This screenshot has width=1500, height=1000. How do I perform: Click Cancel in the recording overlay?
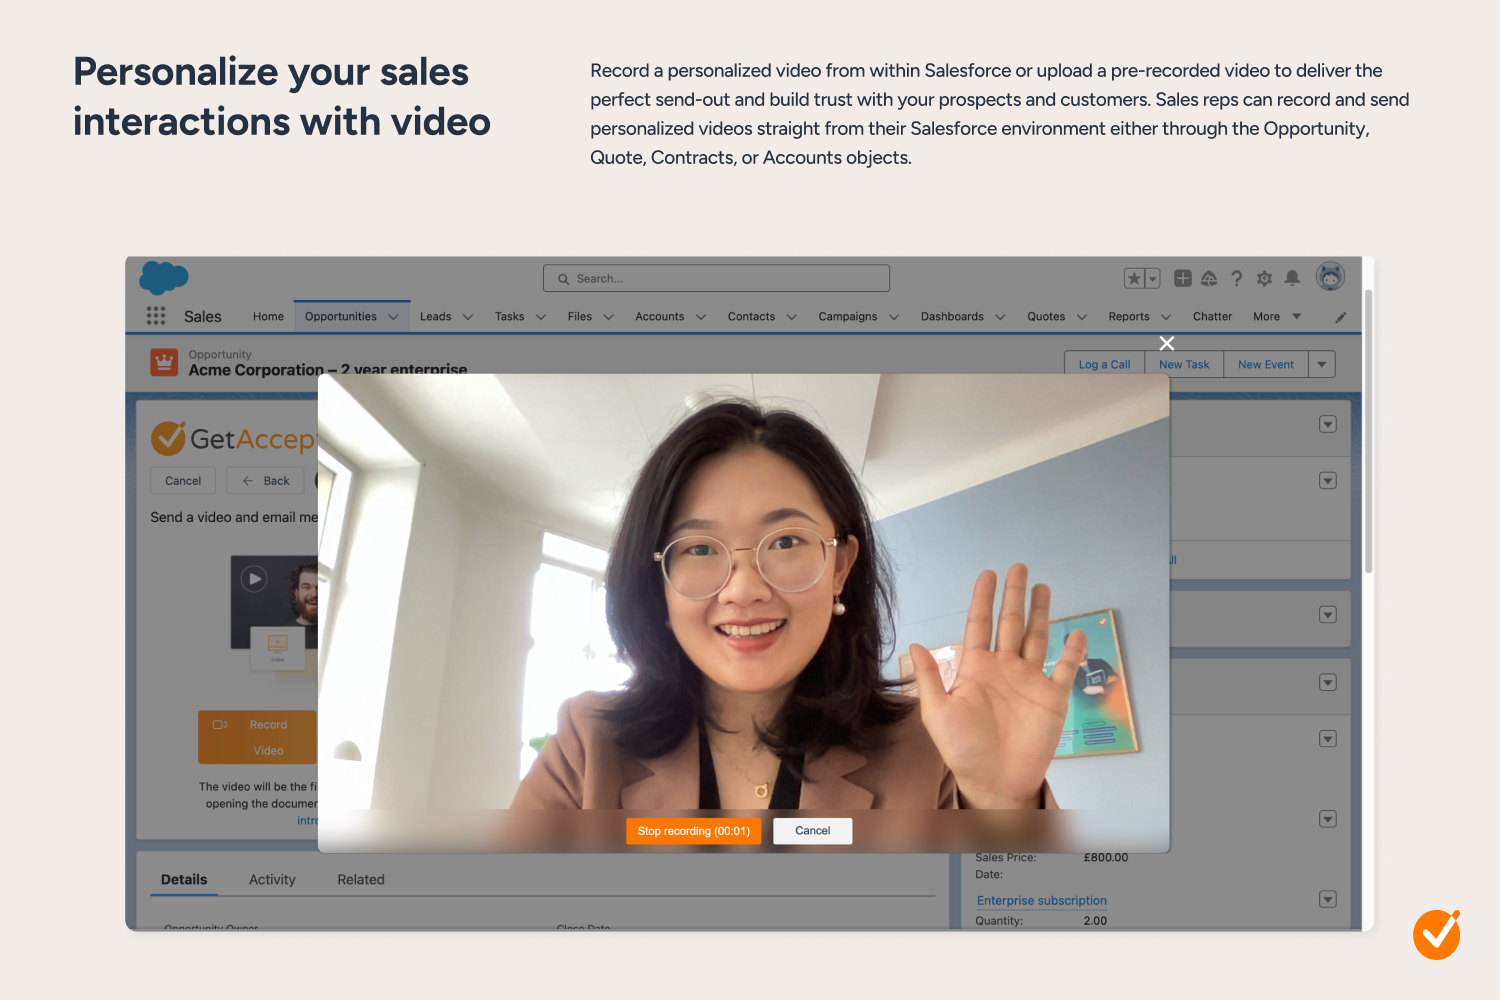click(812, 831)
